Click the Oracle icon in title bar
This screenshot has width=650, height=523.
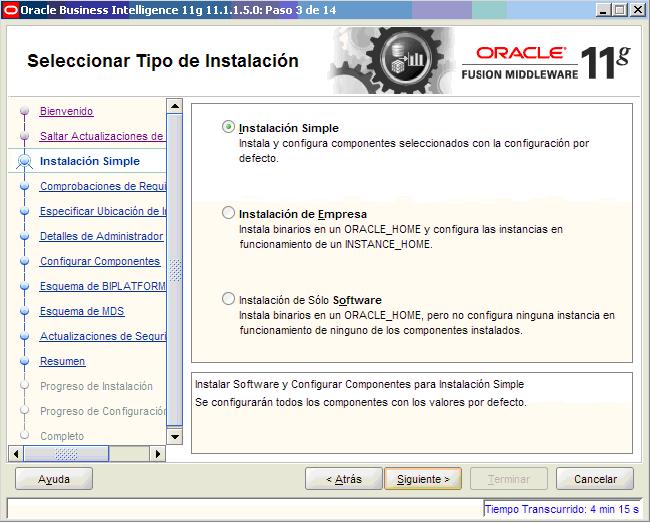(x=10, y=10)
